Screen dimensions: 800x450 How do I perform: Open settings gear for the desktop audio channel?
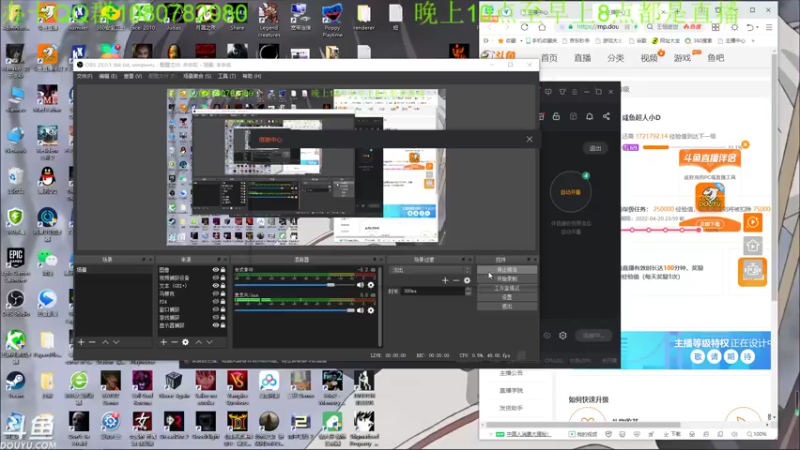point(371,285)
